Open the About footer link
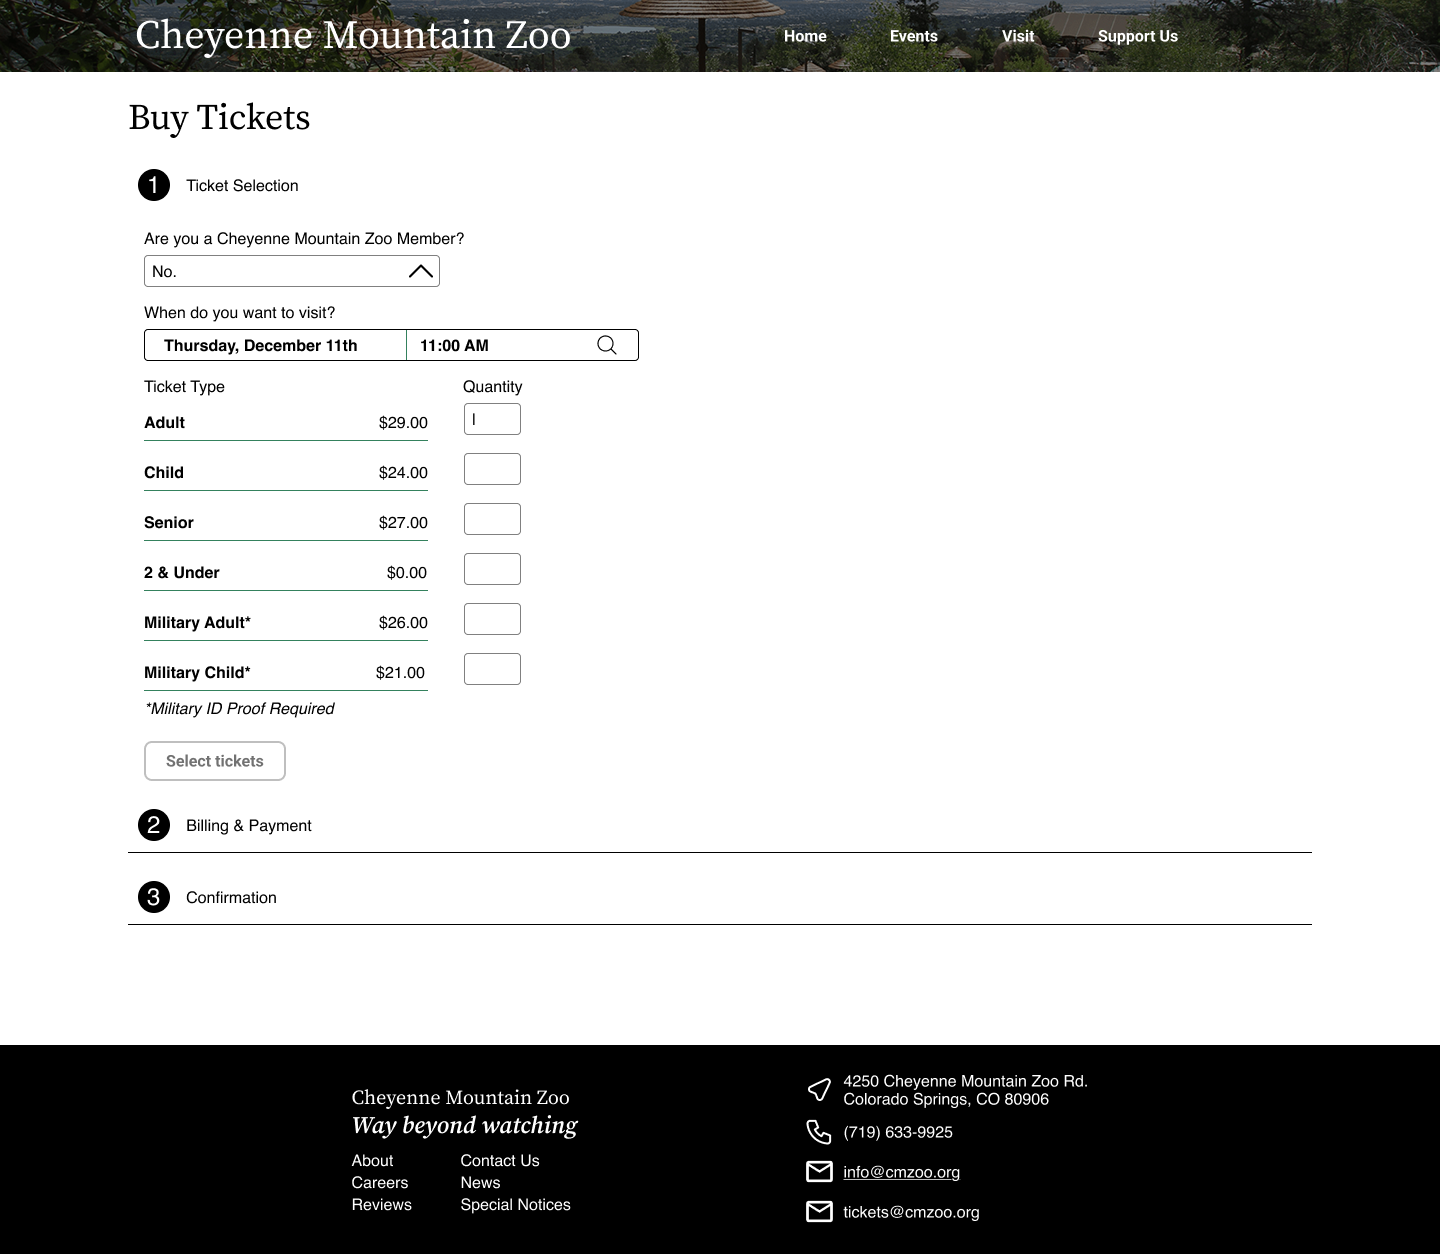This screenshot has width=1440, height=1254. (372, 1160)
